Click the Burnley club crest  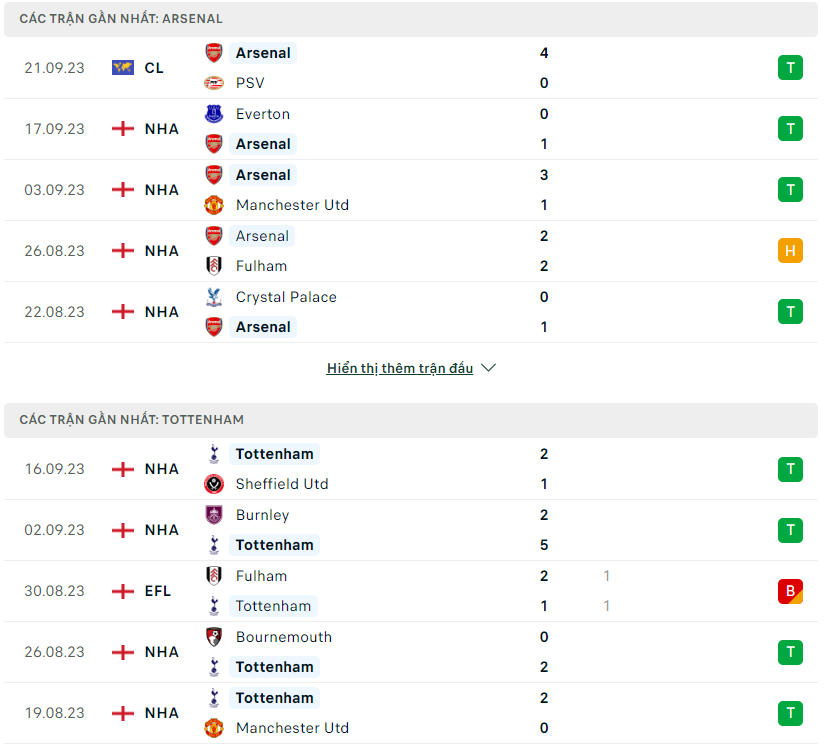point(214,515)
